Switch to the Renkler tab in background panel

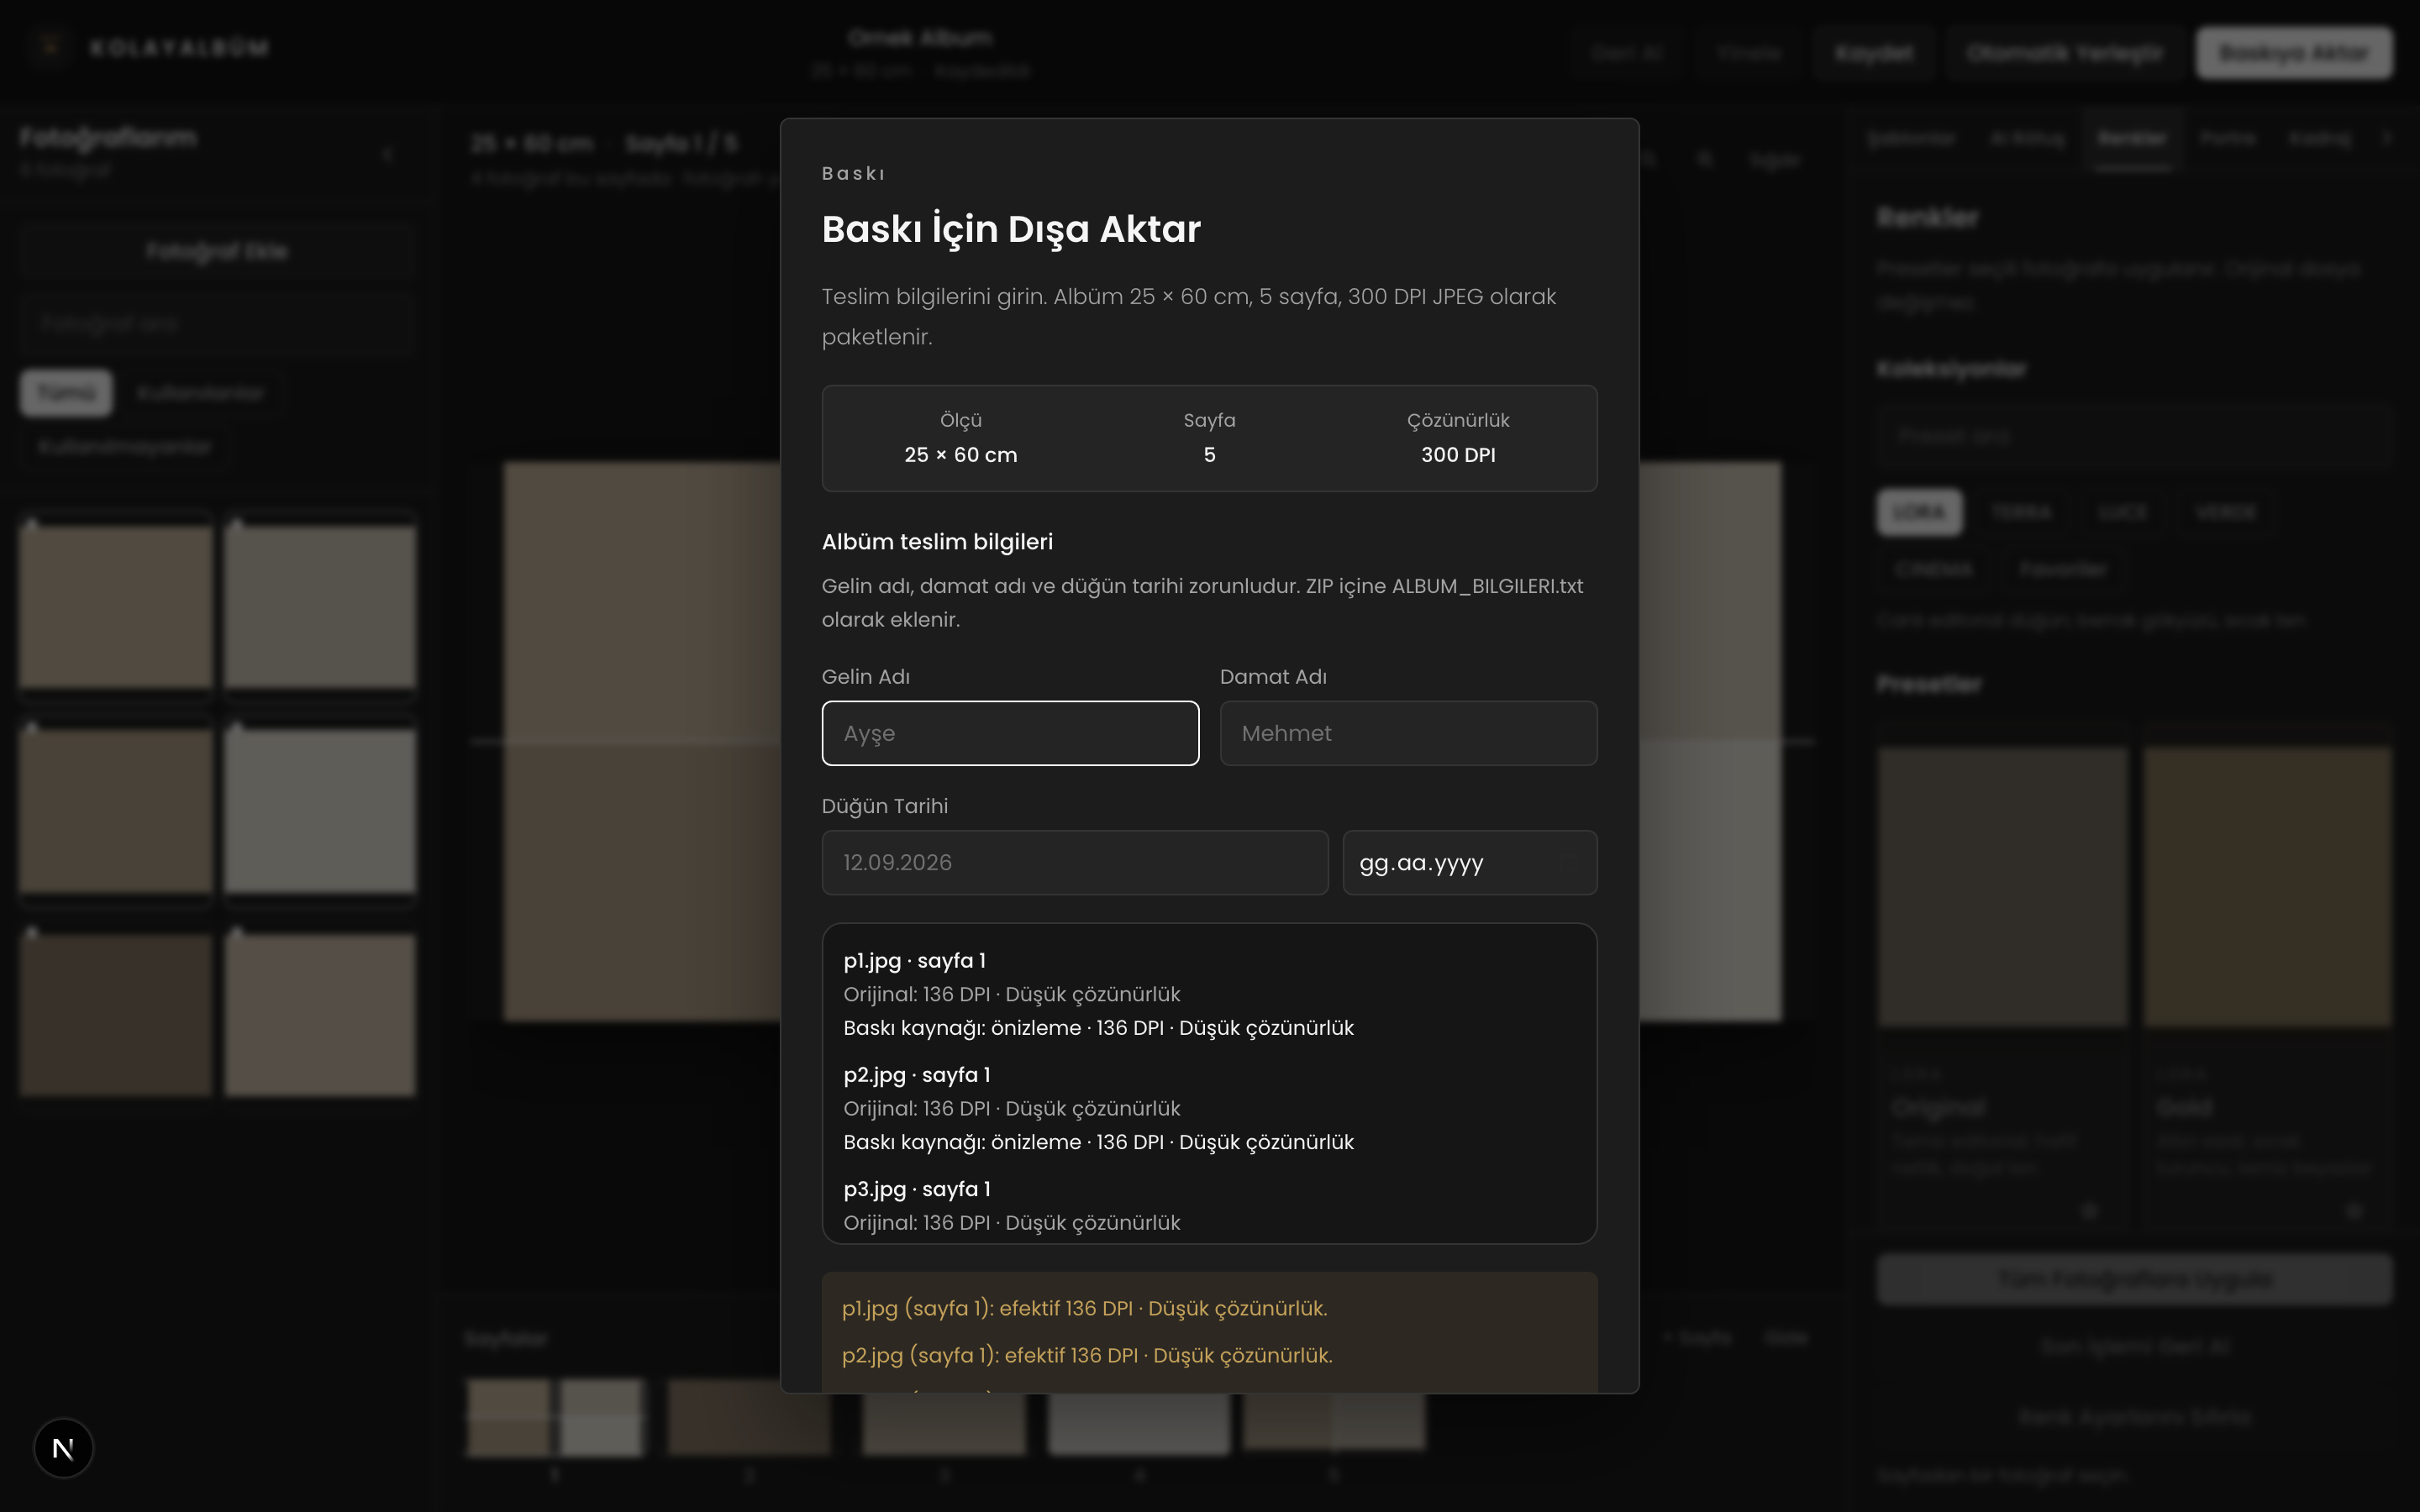point(2132,138)
